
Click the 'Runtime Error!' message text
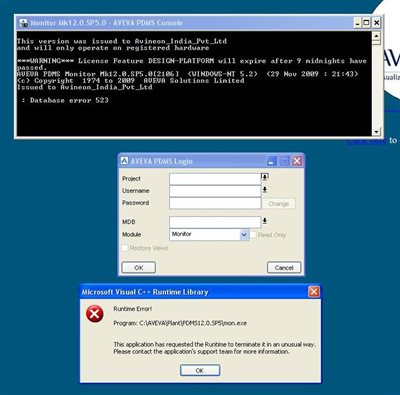[133, 309]
